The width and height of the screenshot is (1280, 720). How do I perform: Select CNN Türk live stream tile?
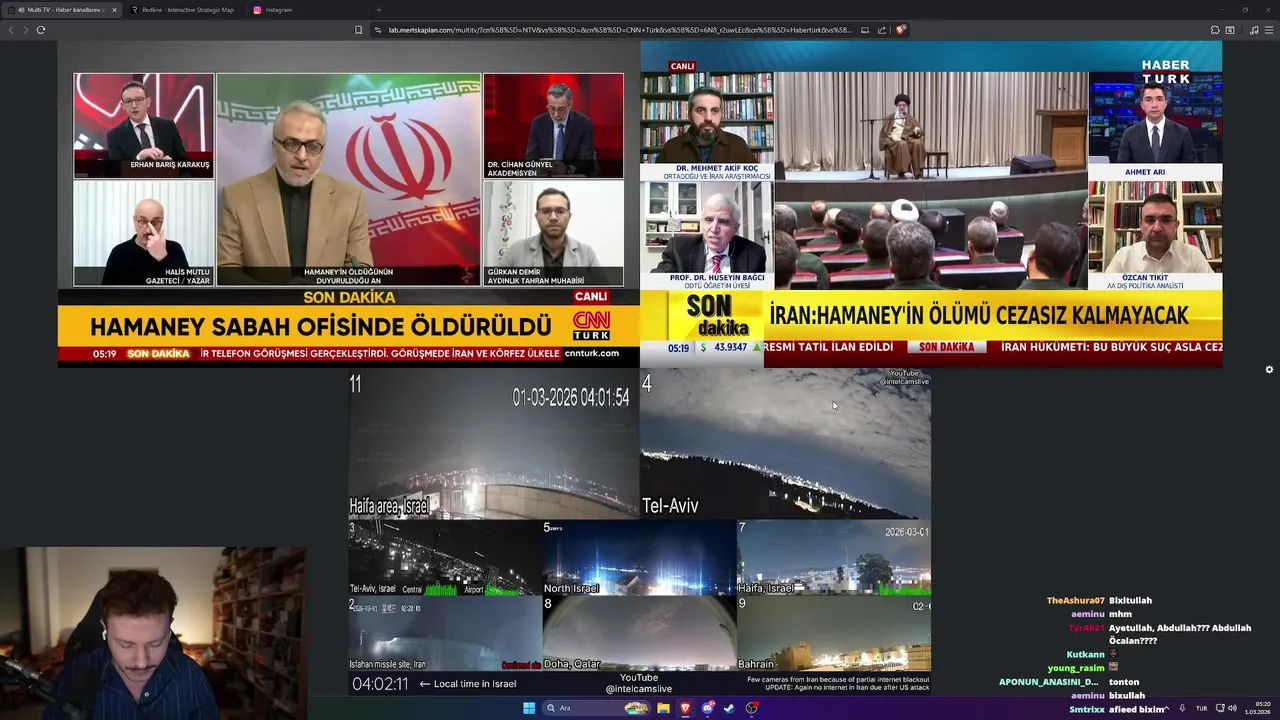pyautogui.click(x=348, y=204)
